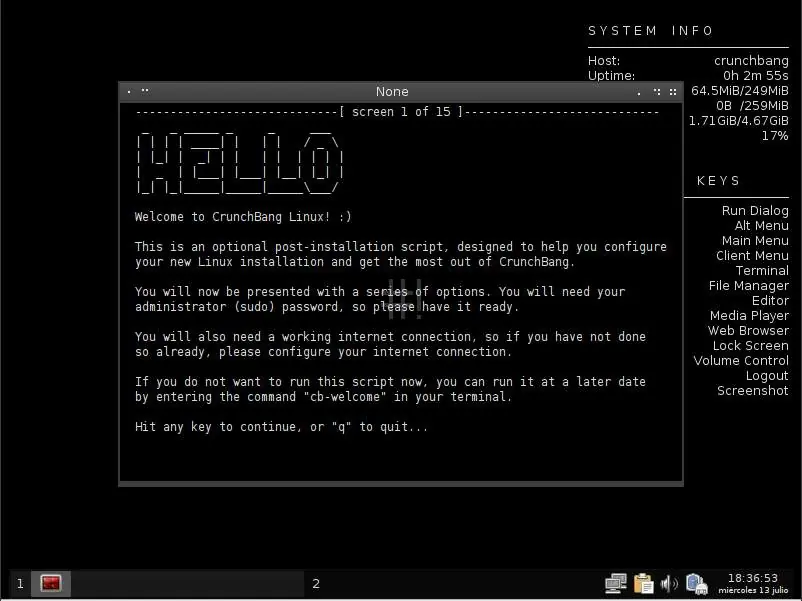Focus the terminal at the Hit any key line
Screen dimensions: 802x601
tap(281, 427)
